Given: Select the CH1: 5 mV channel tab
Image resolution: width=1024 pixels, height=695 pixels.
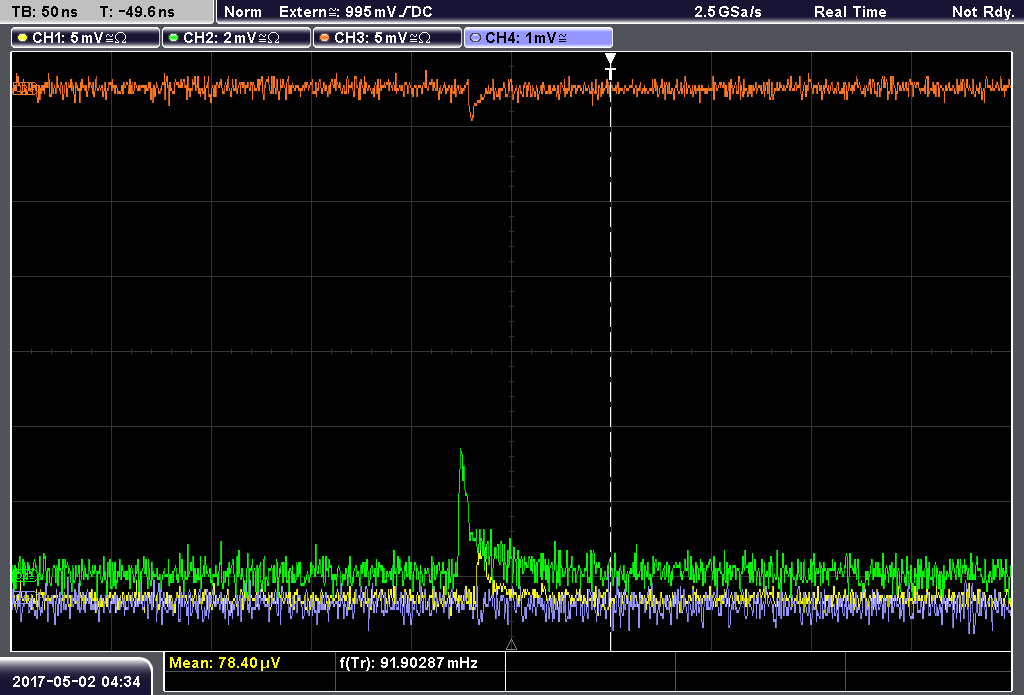Looking at the screenshot, I should coord(86,38).
